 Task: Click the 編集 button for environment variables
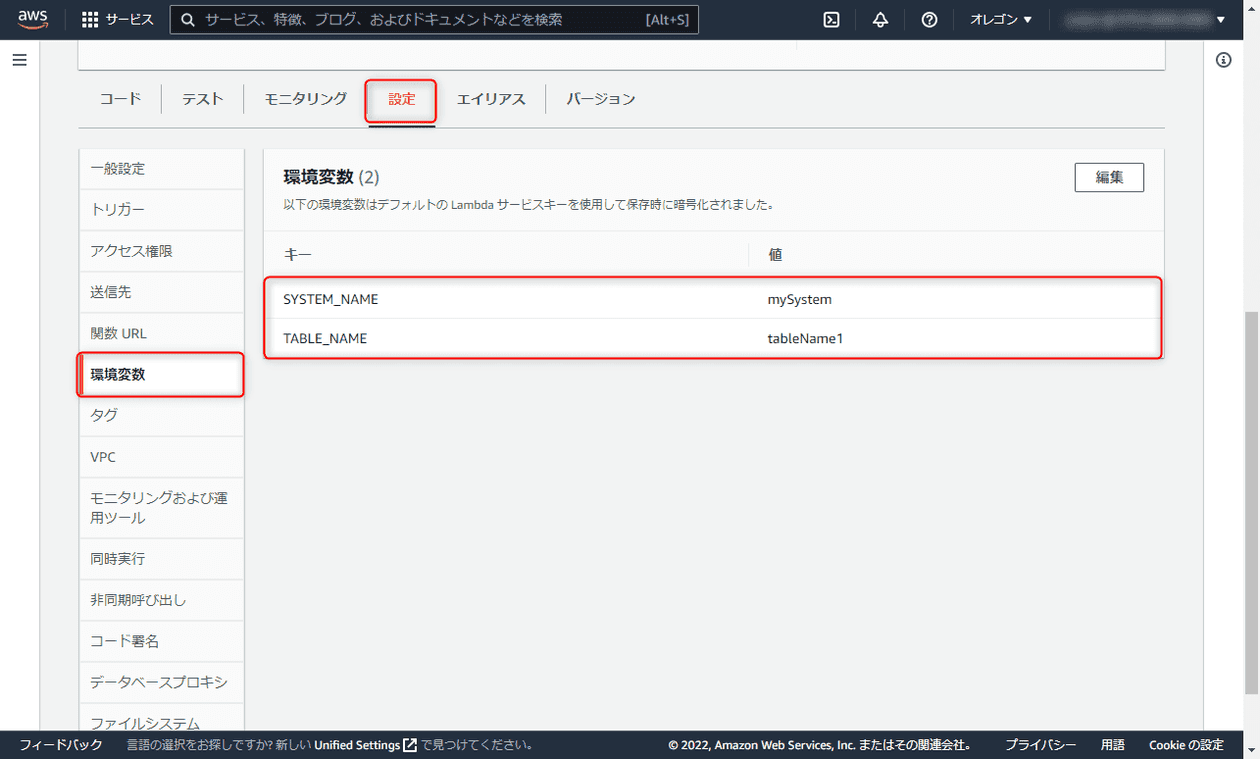(x=1108, y=177)
